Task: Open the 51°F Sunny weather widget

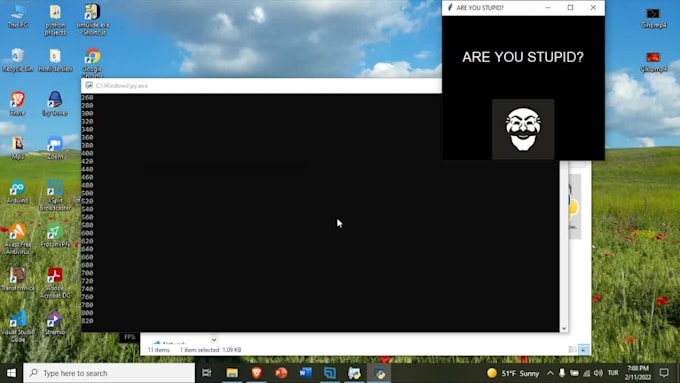Action: (513, 373)
